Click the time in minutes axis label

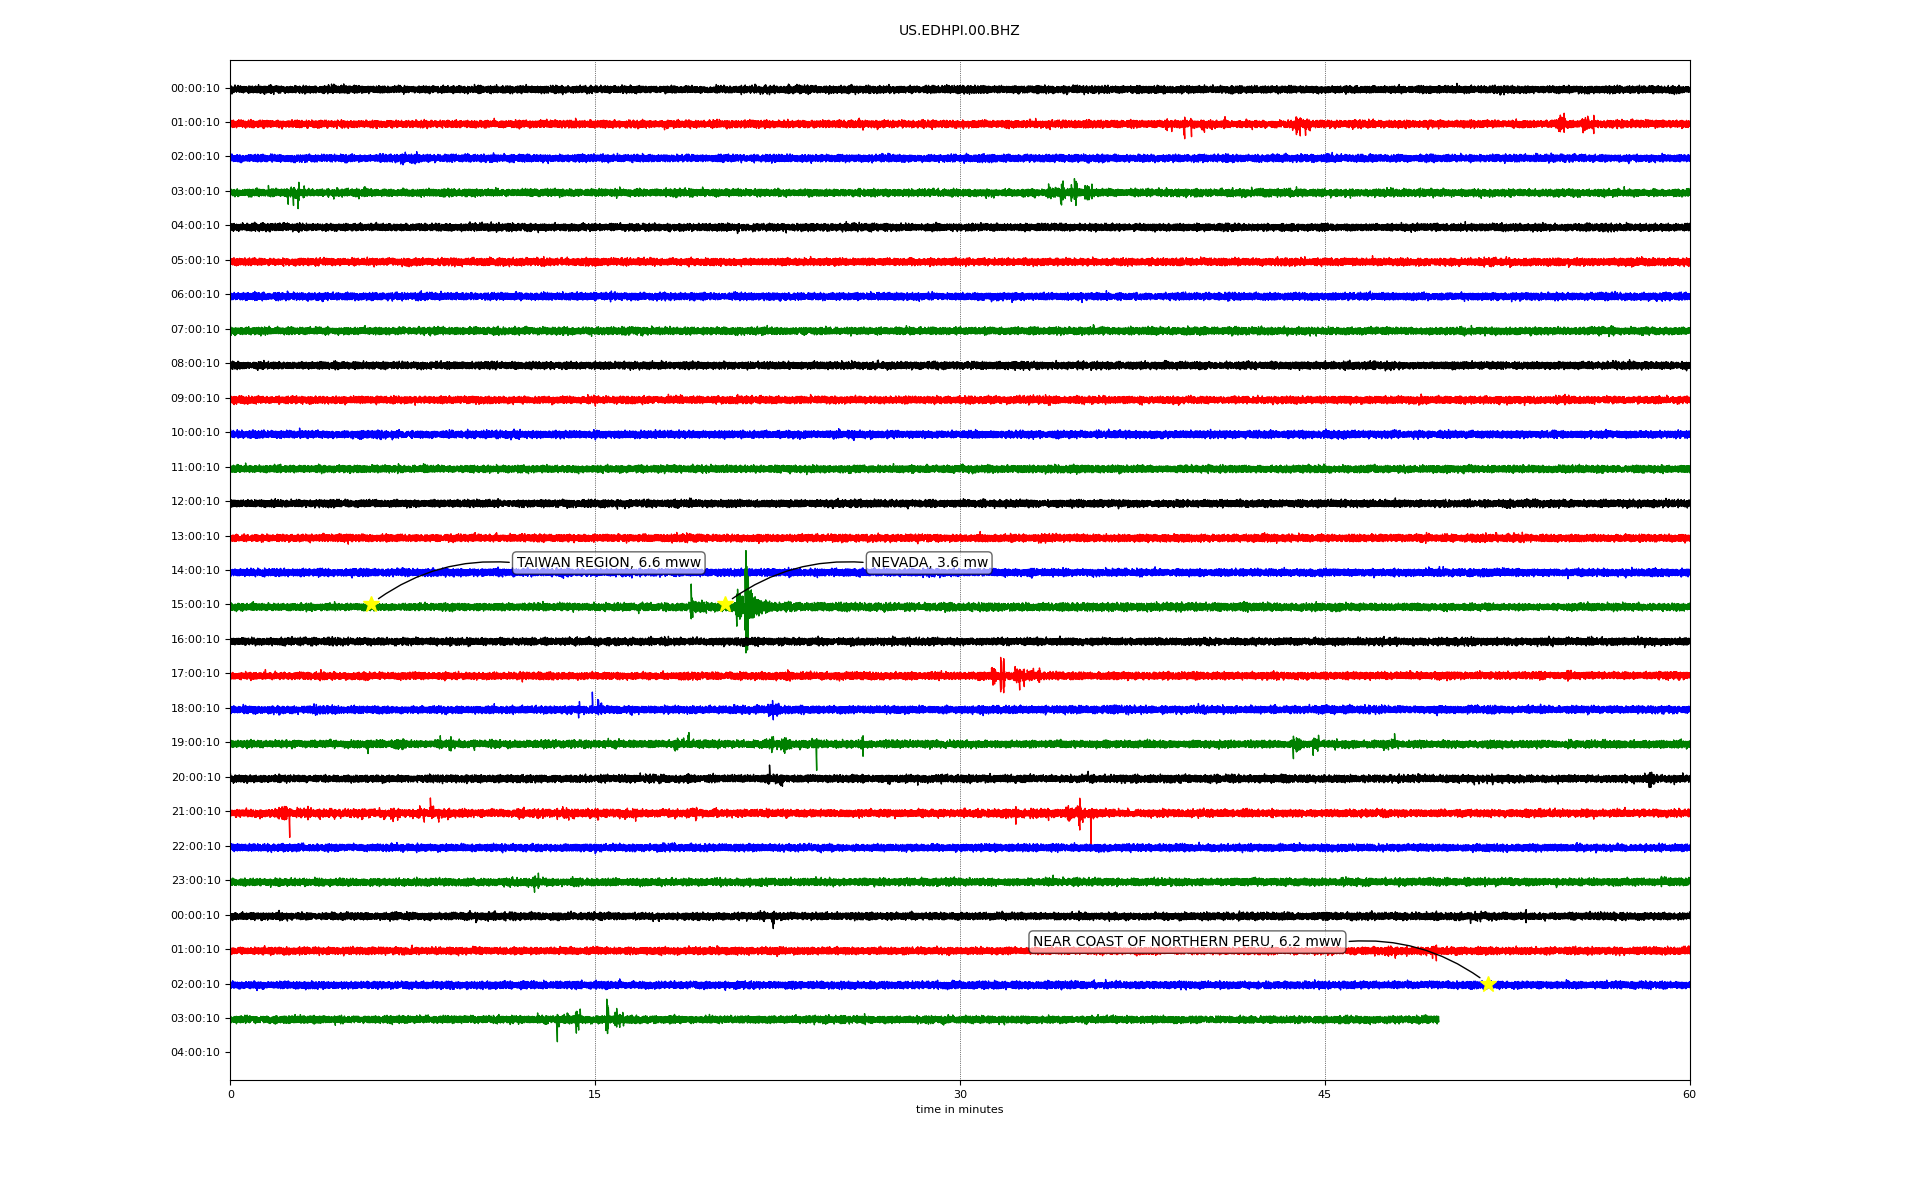tap(958, 1110)
